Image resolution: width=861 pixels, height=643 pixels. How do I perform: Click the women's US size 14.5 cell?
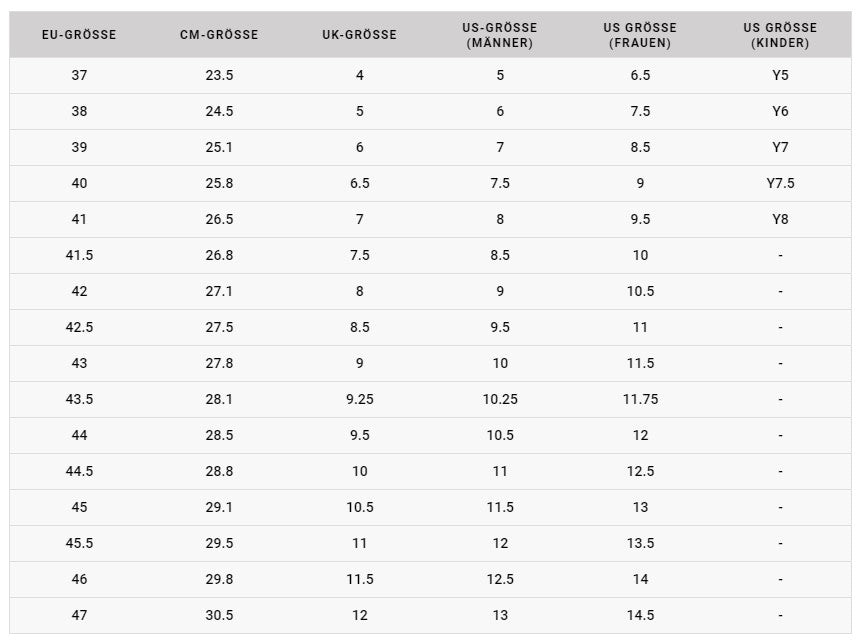(x=640, y=615)
